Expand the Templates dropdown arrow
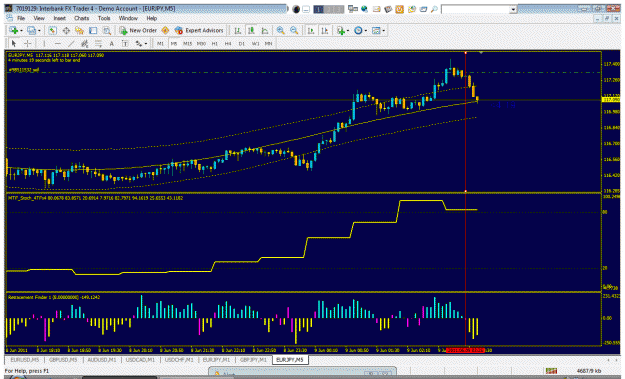 [x=384, y=31]
